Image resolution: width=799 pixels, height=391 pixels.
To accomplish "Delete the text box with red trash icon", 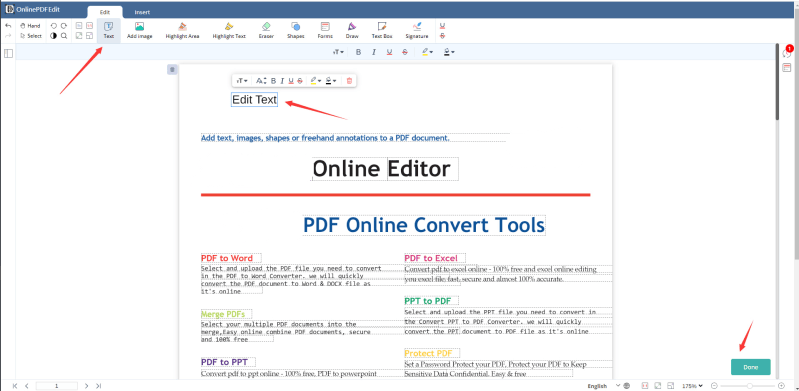I will pyautogui.click(x=349, y=81).
